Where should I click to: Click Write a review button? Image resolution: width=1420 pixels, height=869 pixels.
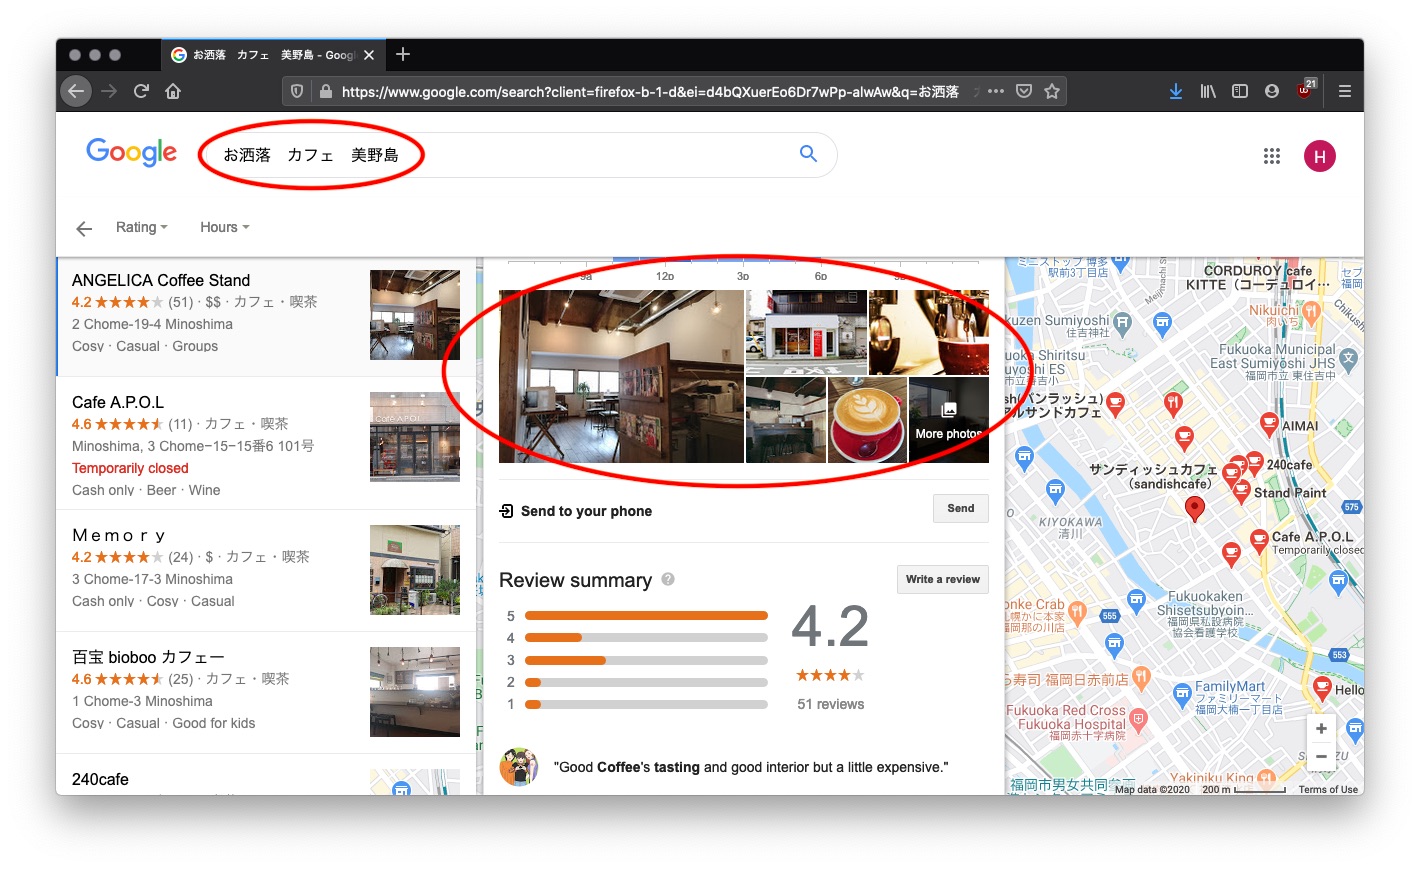(x=943, y=579)
